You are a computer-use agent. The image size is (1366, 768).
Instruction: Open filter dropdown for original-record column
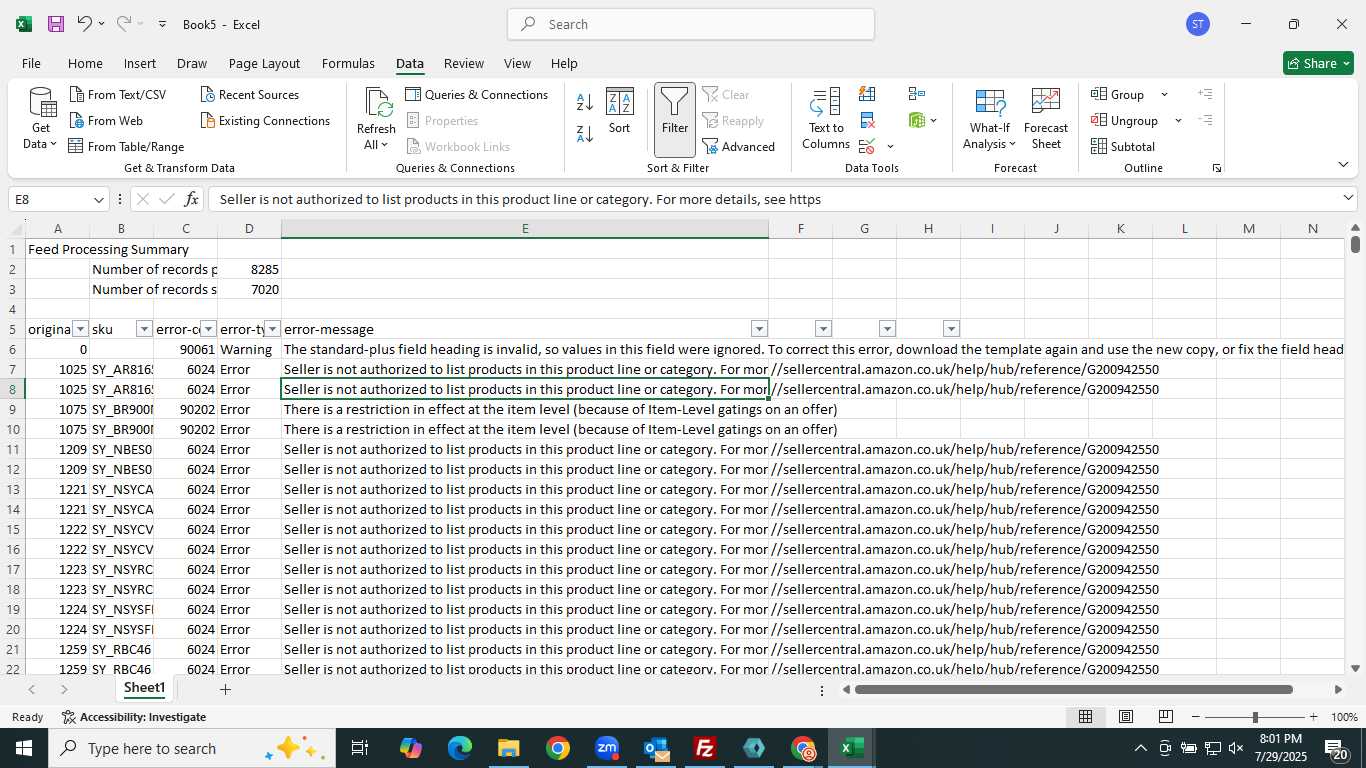pos(80,329)
